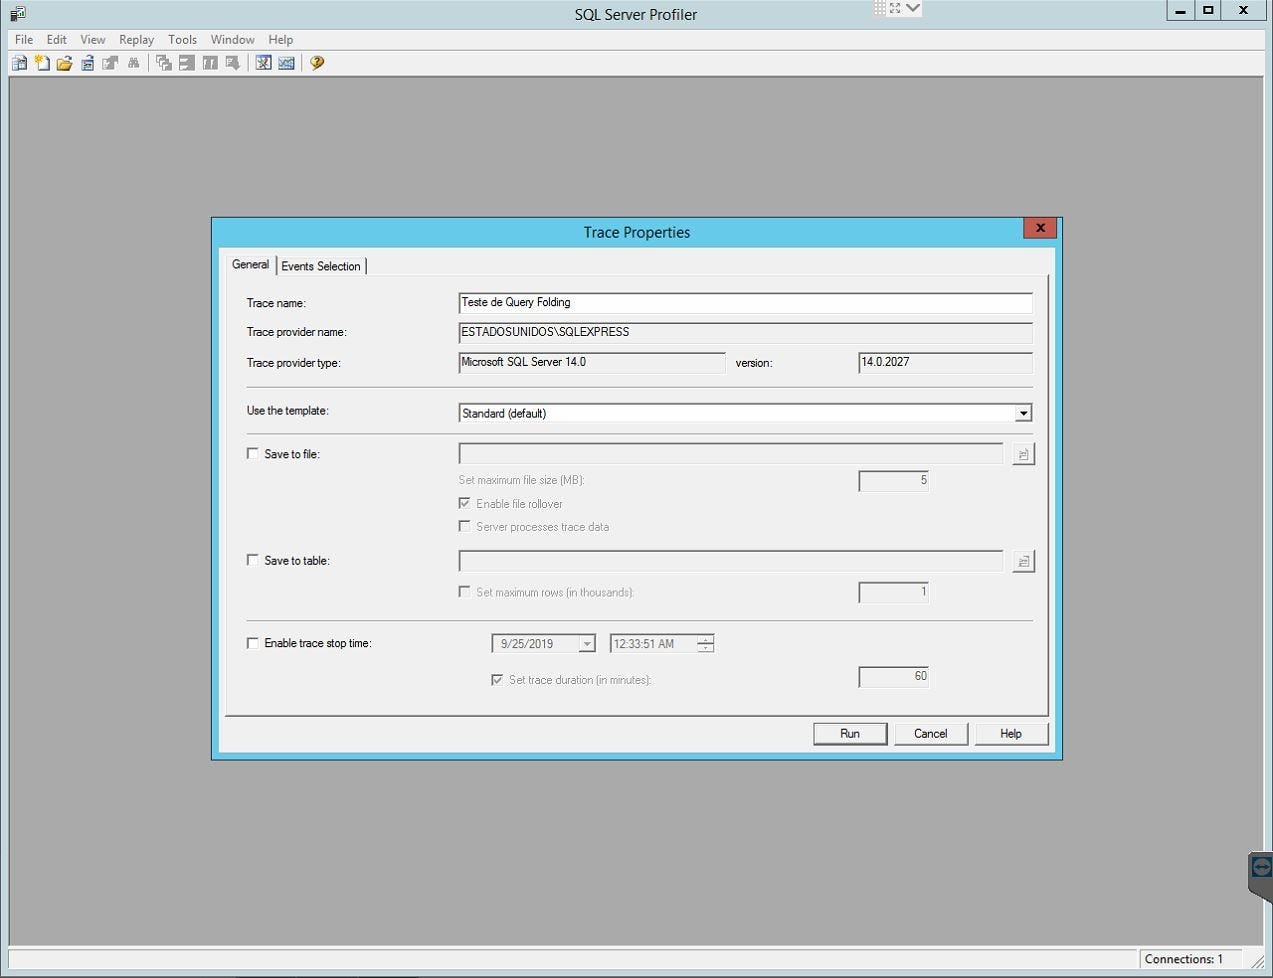Click the stop time spinner arrows
This screenshot has width=1273, height=978.
(x=705, y=644)
